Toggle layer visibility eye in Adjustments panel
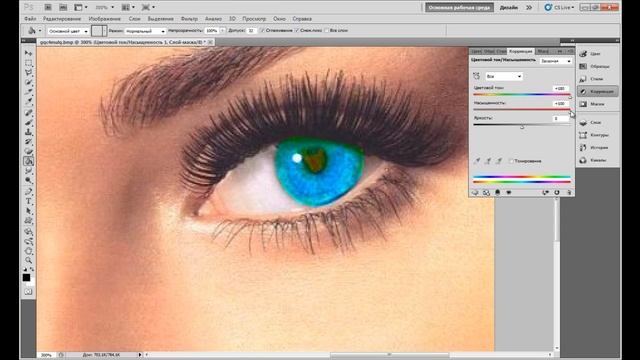 click(x=509, y=192)
